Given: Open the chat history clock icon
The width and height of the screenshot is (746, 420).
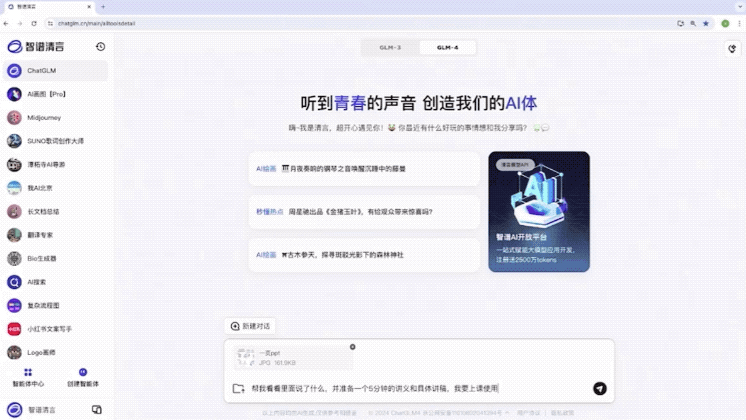Looking at the screenshot, I should click(100, 46).
